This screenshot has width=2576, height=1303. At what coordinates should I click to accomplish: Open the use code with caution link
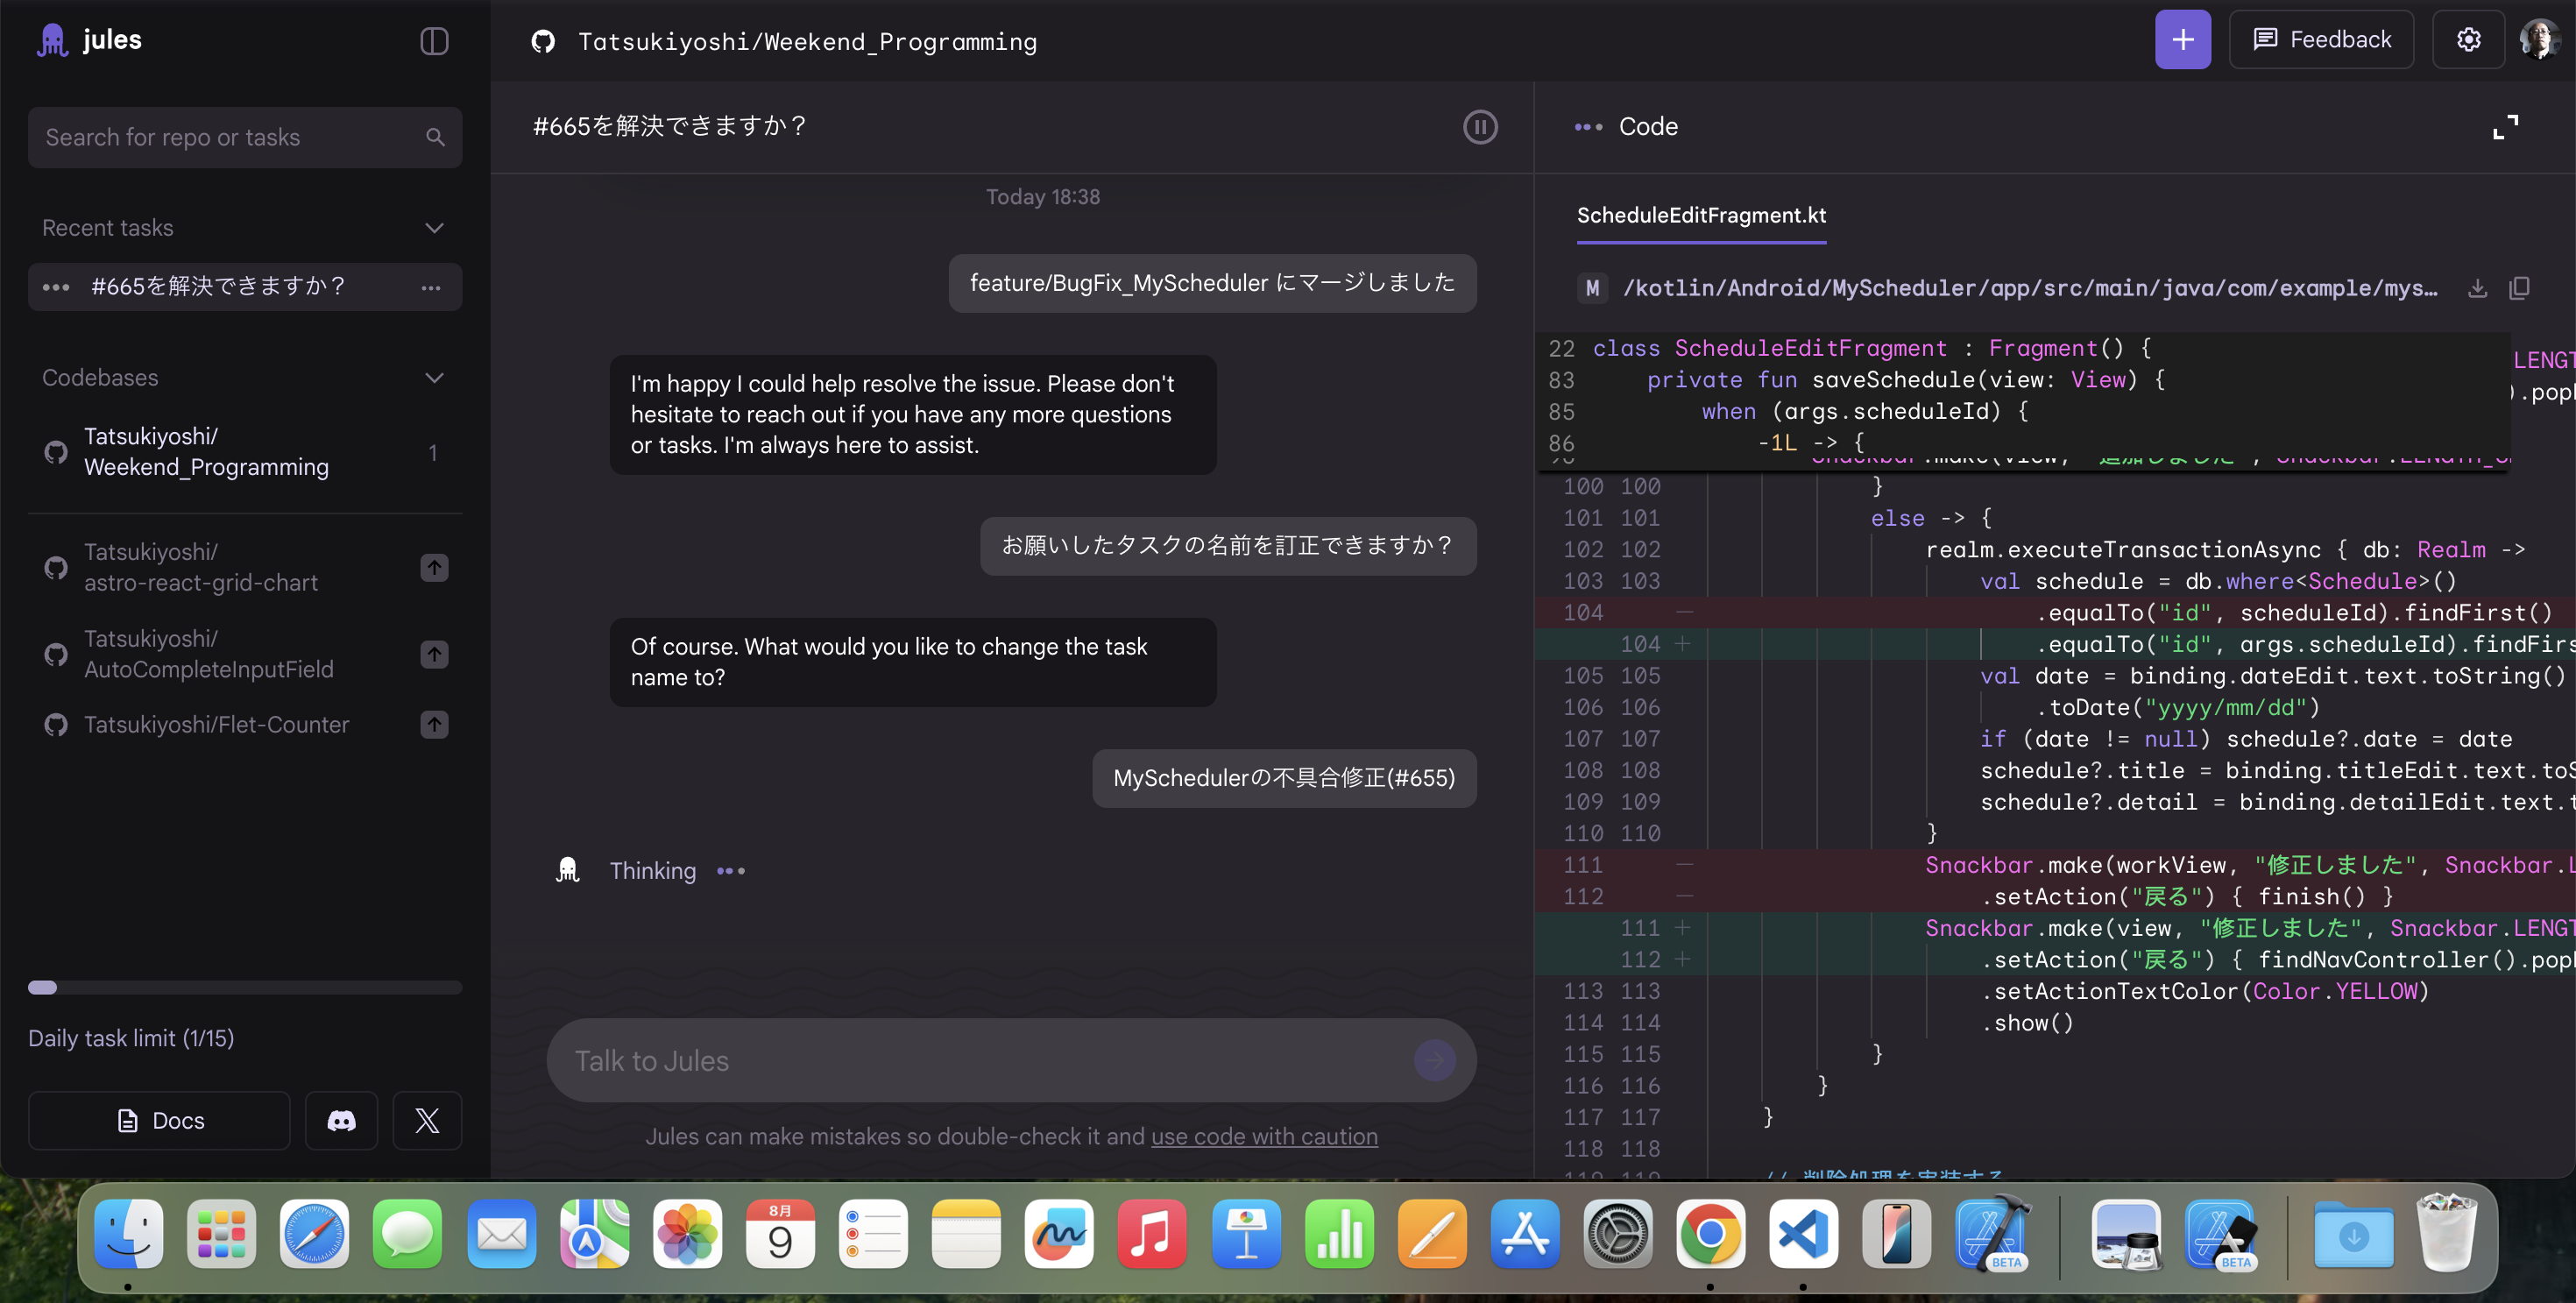pyautogui.click(x=1264, y=1137)
